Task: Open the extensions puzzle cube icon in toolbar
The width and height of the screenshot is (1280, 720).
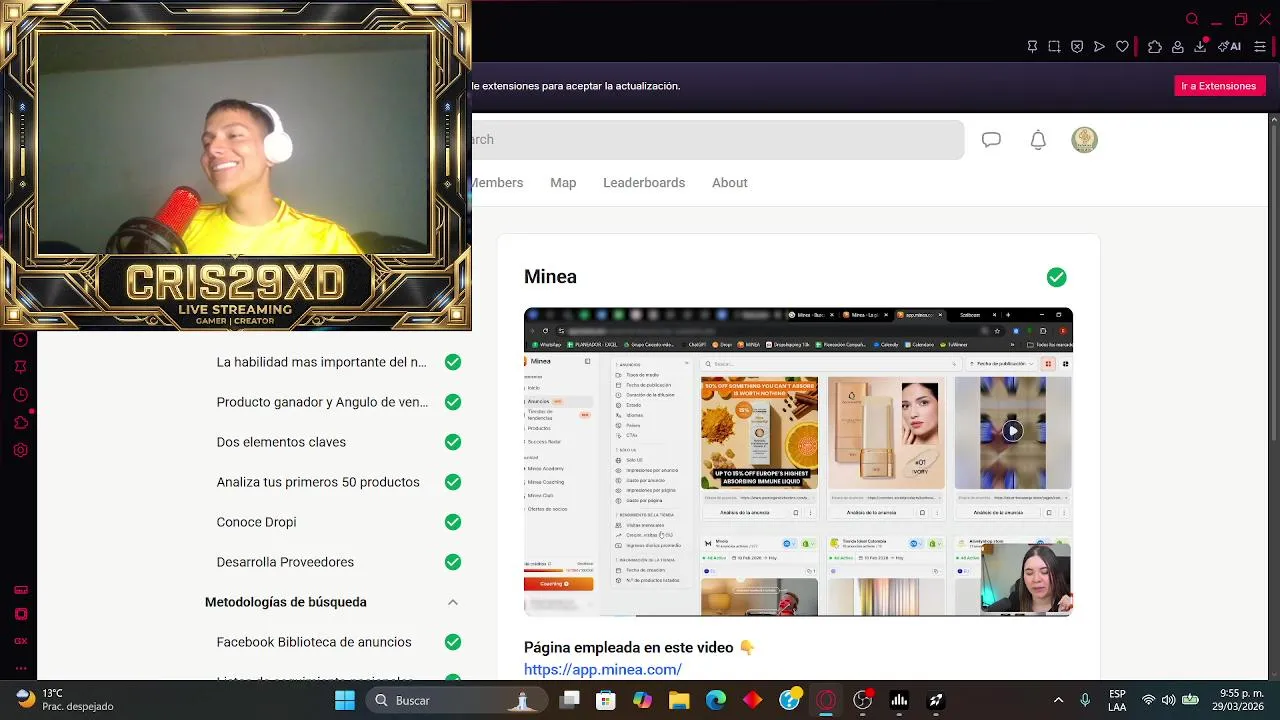Action: click(1155, 46)
